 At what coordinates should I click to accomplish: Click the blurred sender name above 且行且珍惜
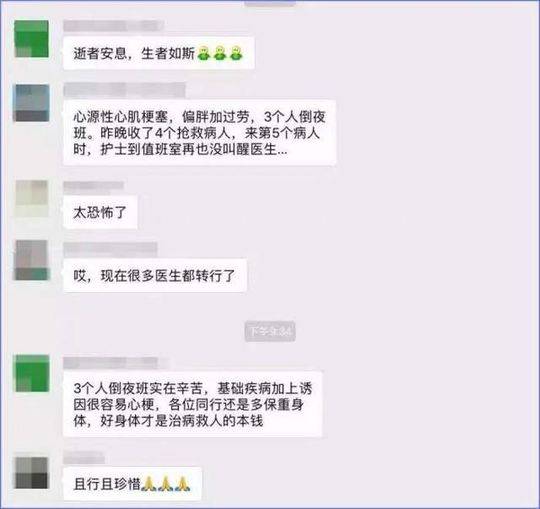click(x=84, y=458)
